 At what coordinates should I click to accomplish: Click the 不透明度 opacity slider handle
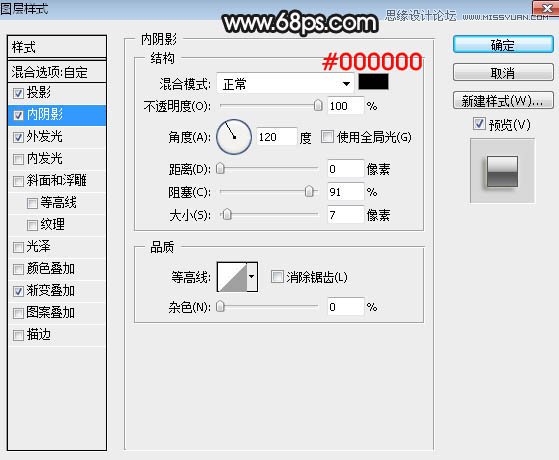pos(318,105)
